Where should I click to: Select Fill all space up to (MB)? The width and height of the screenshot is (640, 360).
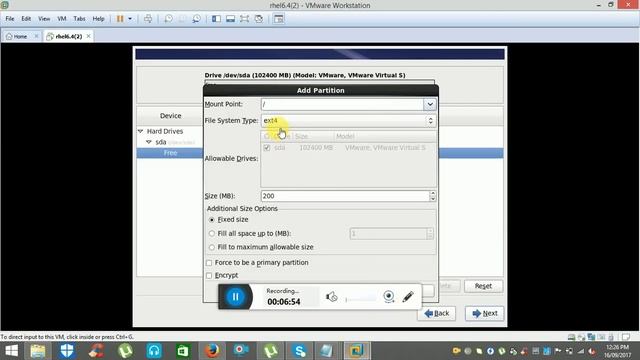click(211, 233)
